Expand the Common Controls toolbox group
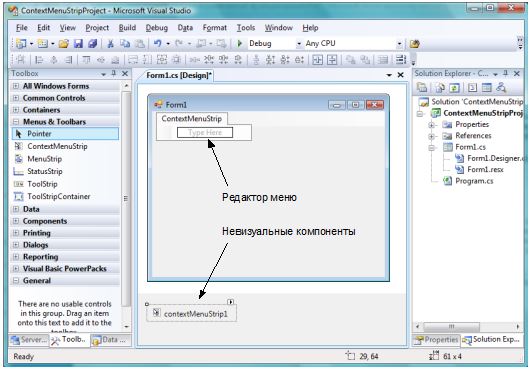 point(16,98)
